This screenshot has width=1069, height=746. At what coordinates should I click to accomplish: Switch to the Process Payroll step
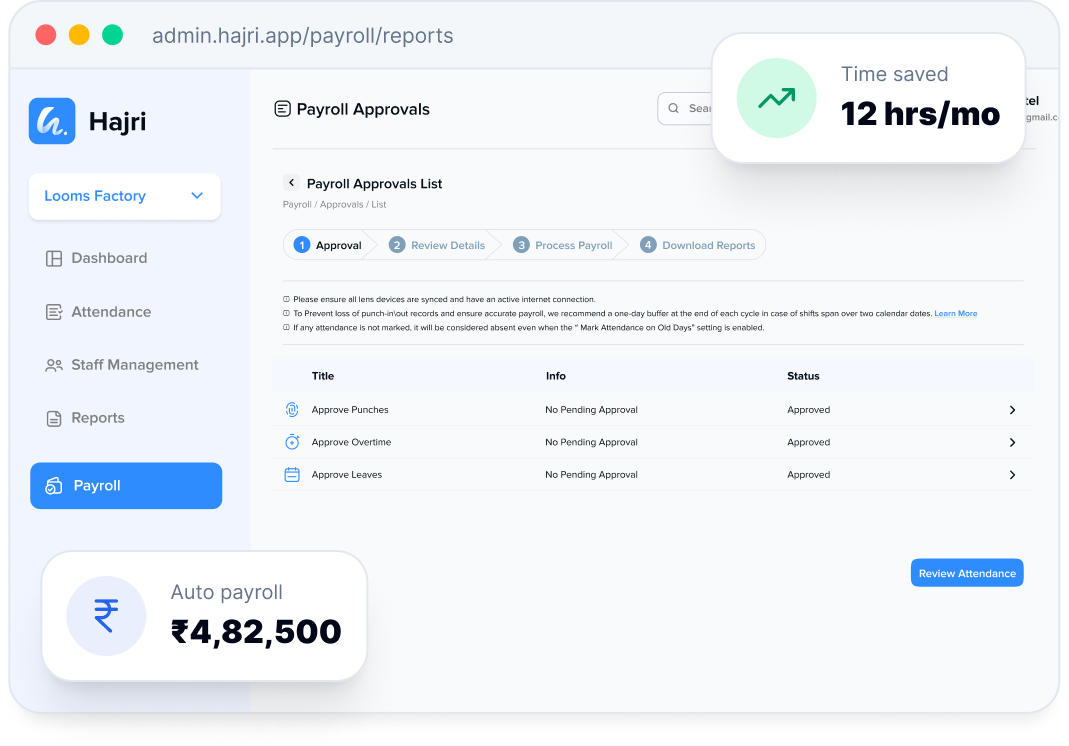[562, 245]
